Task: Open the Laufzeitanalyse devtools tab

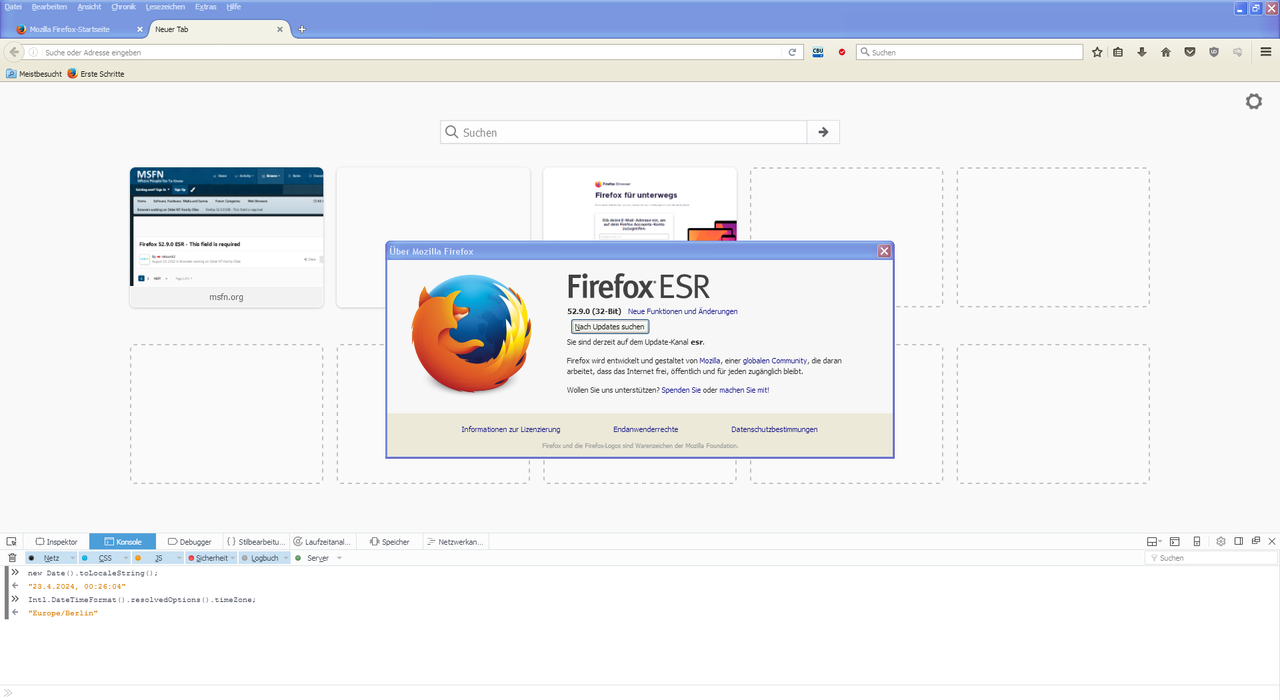Action: tap(322, 541)
